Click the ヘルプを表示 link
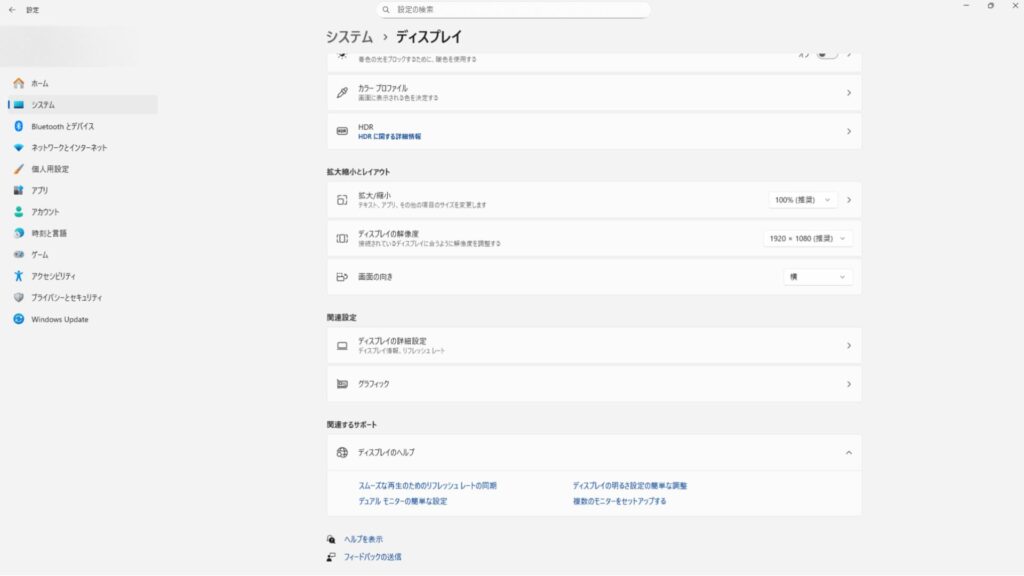 363,539
